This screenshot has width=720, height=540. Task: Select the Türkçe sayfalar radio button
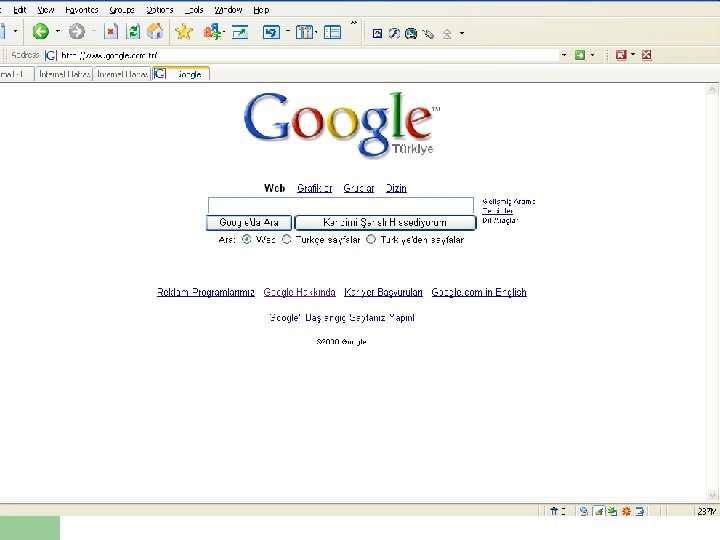click(x=287, y=239)
